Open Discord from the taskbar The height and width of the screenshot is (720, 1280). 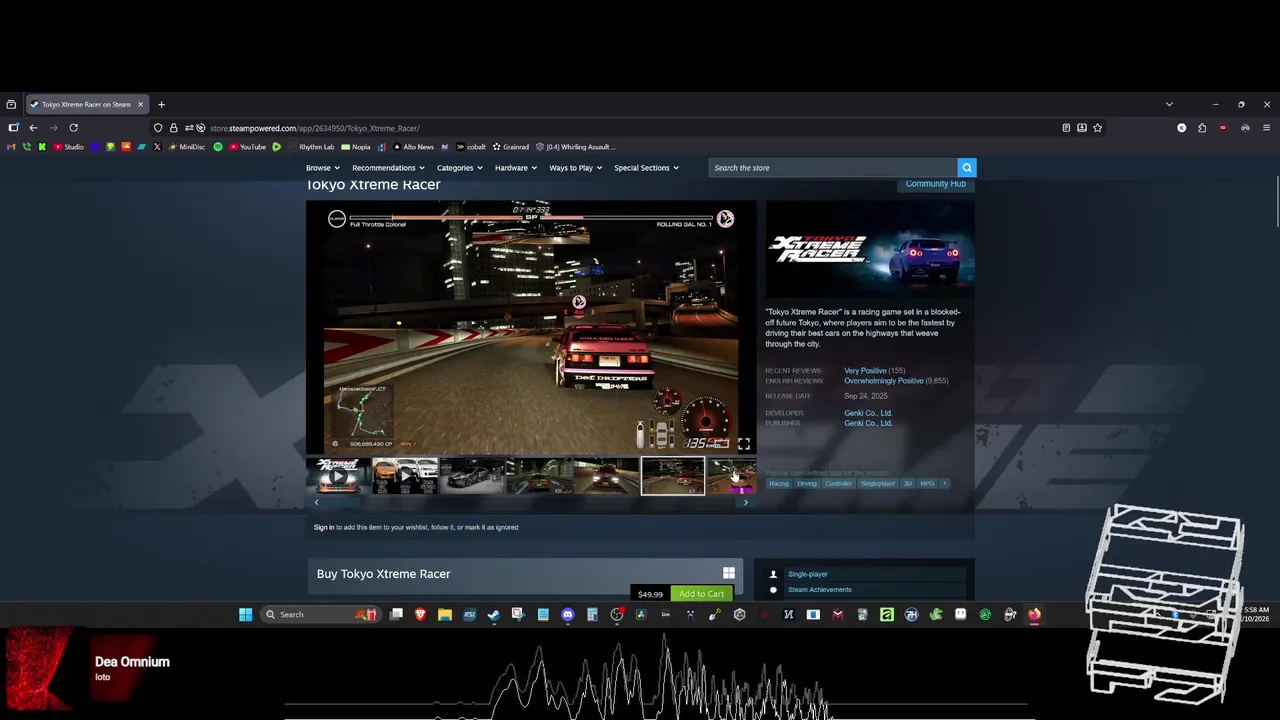(568, 614)
